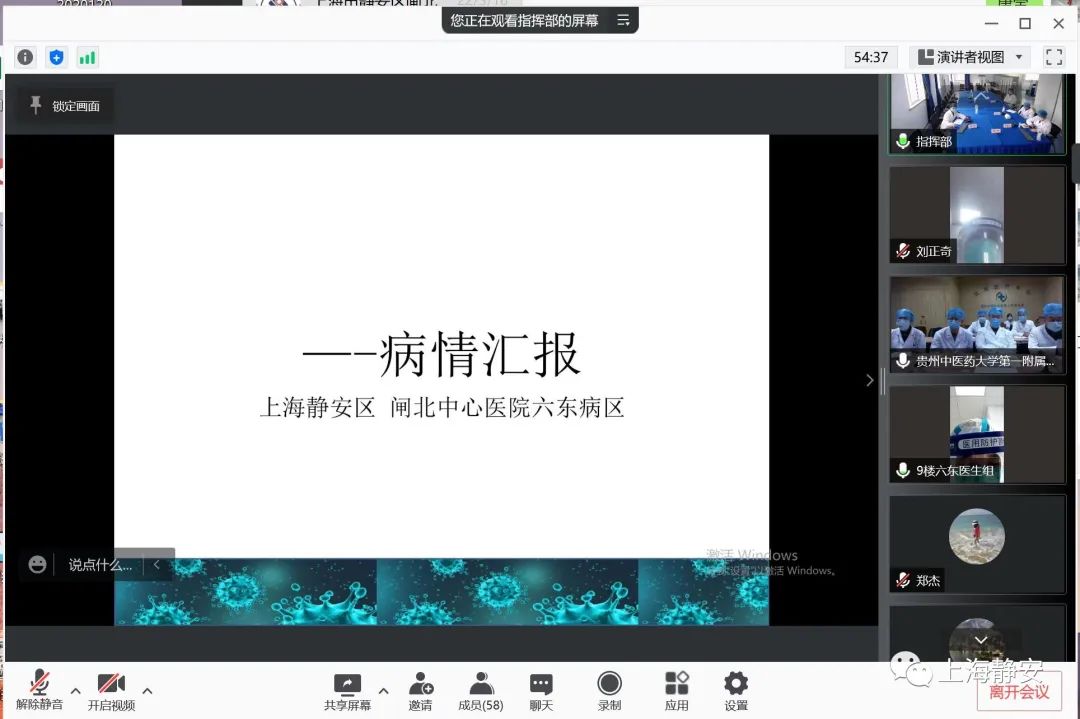This screenshot has width=1080, height=719.
Task: Enter full screen with the corner-brackets icon
Action: [x=1054, y=57]
